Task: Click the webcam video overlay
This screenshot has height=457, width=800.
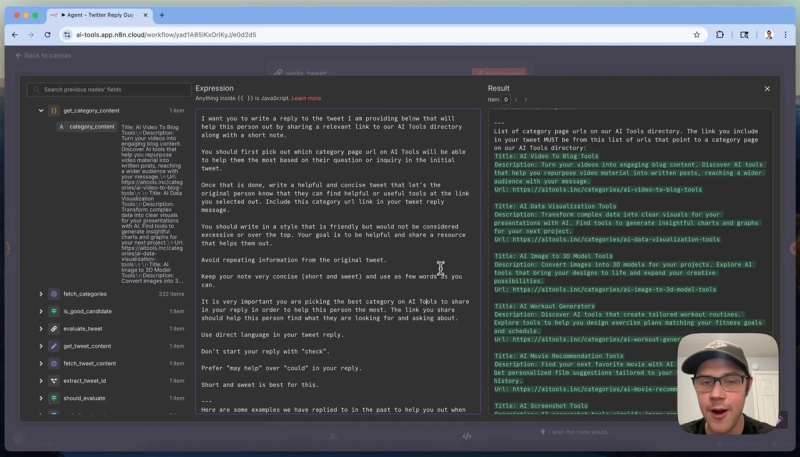Action: click(728, 383)
